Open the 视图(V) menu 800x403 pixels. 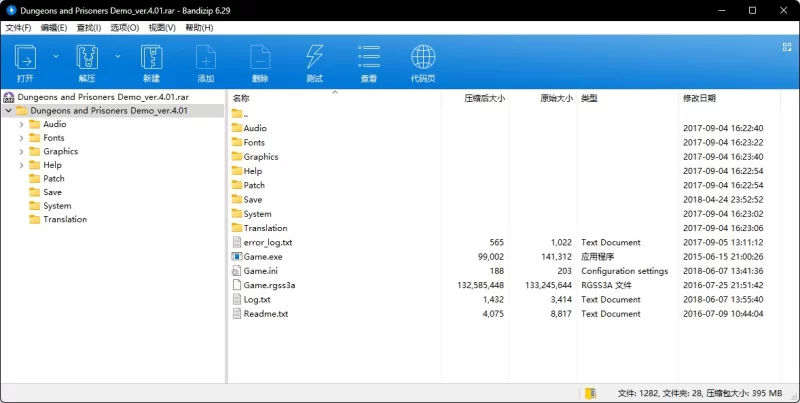point(162,28)
